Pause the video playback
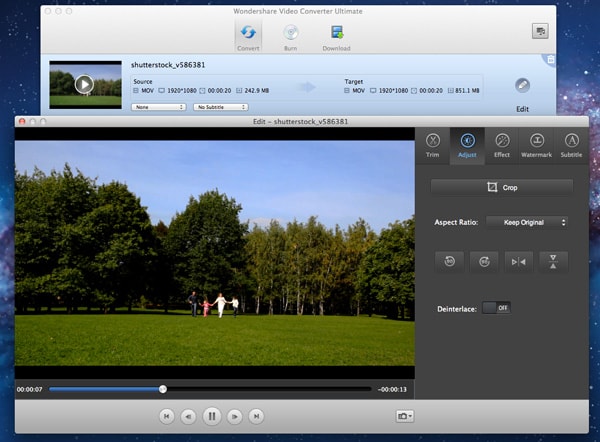Viewport: 600px width, 442px height. tap(212, 416)
